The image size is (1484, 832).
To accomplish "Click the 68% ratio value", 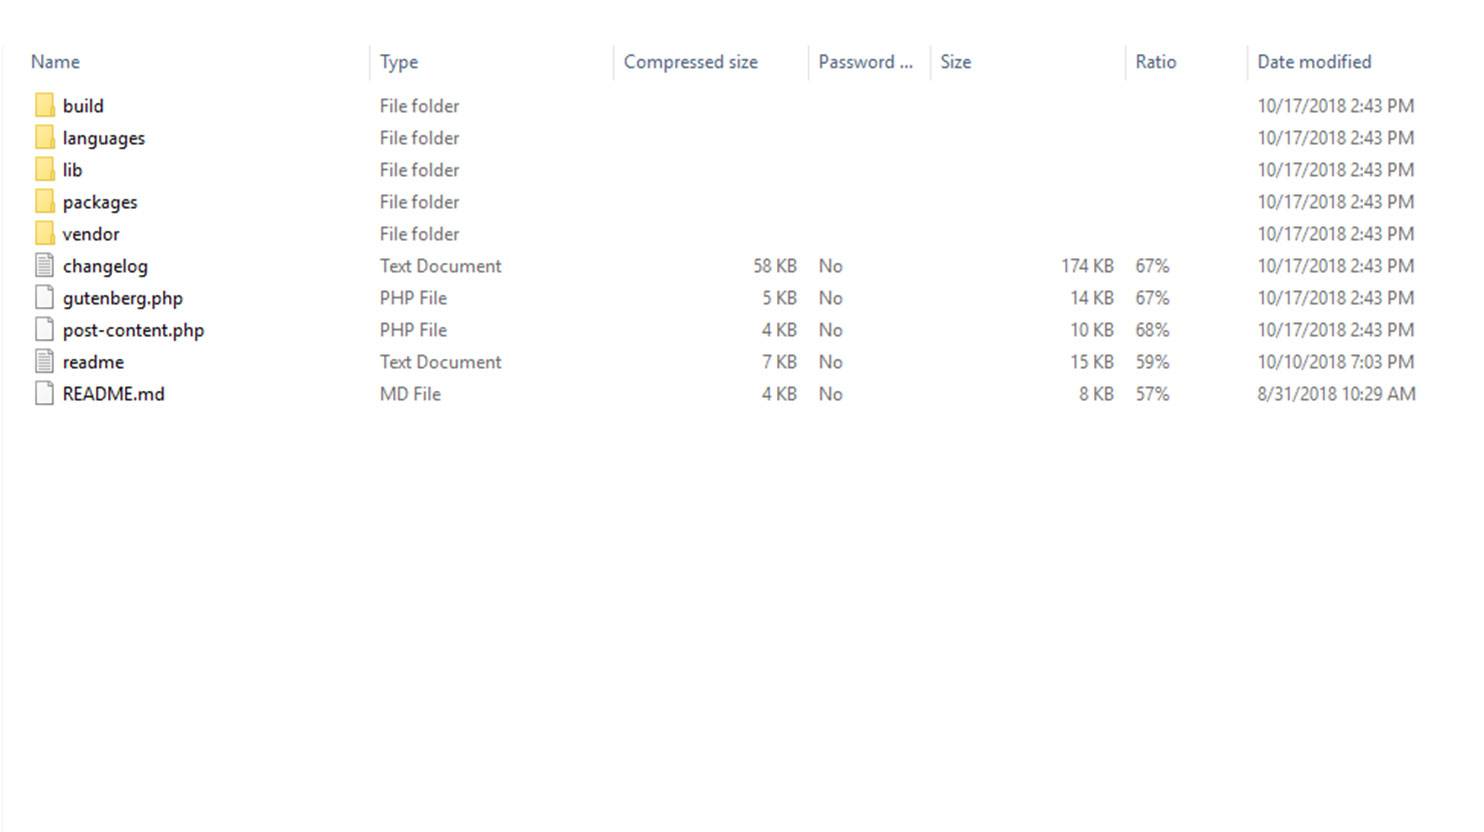I will (1152, 330).
